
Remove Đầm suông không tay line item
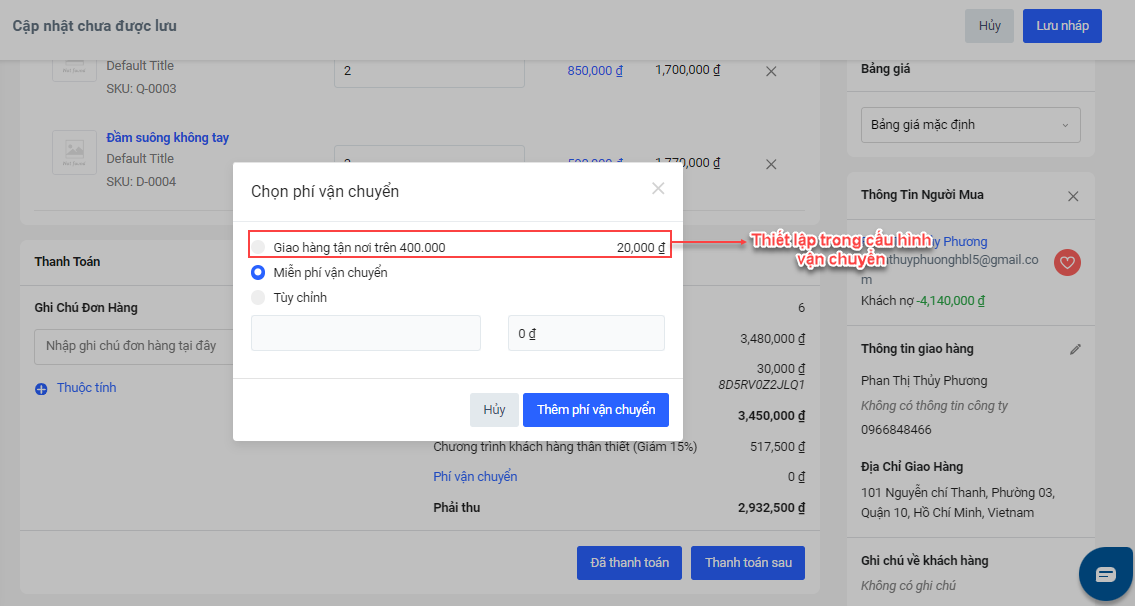771,164
